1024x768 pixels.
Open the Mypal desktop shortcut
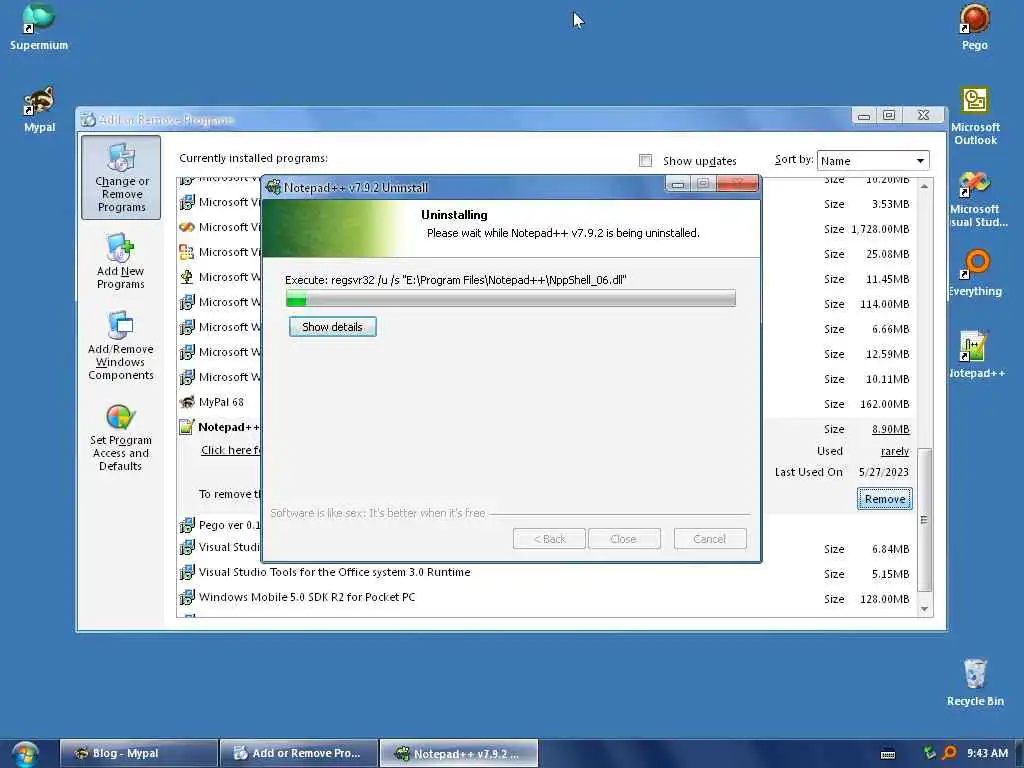coord(39,109)
